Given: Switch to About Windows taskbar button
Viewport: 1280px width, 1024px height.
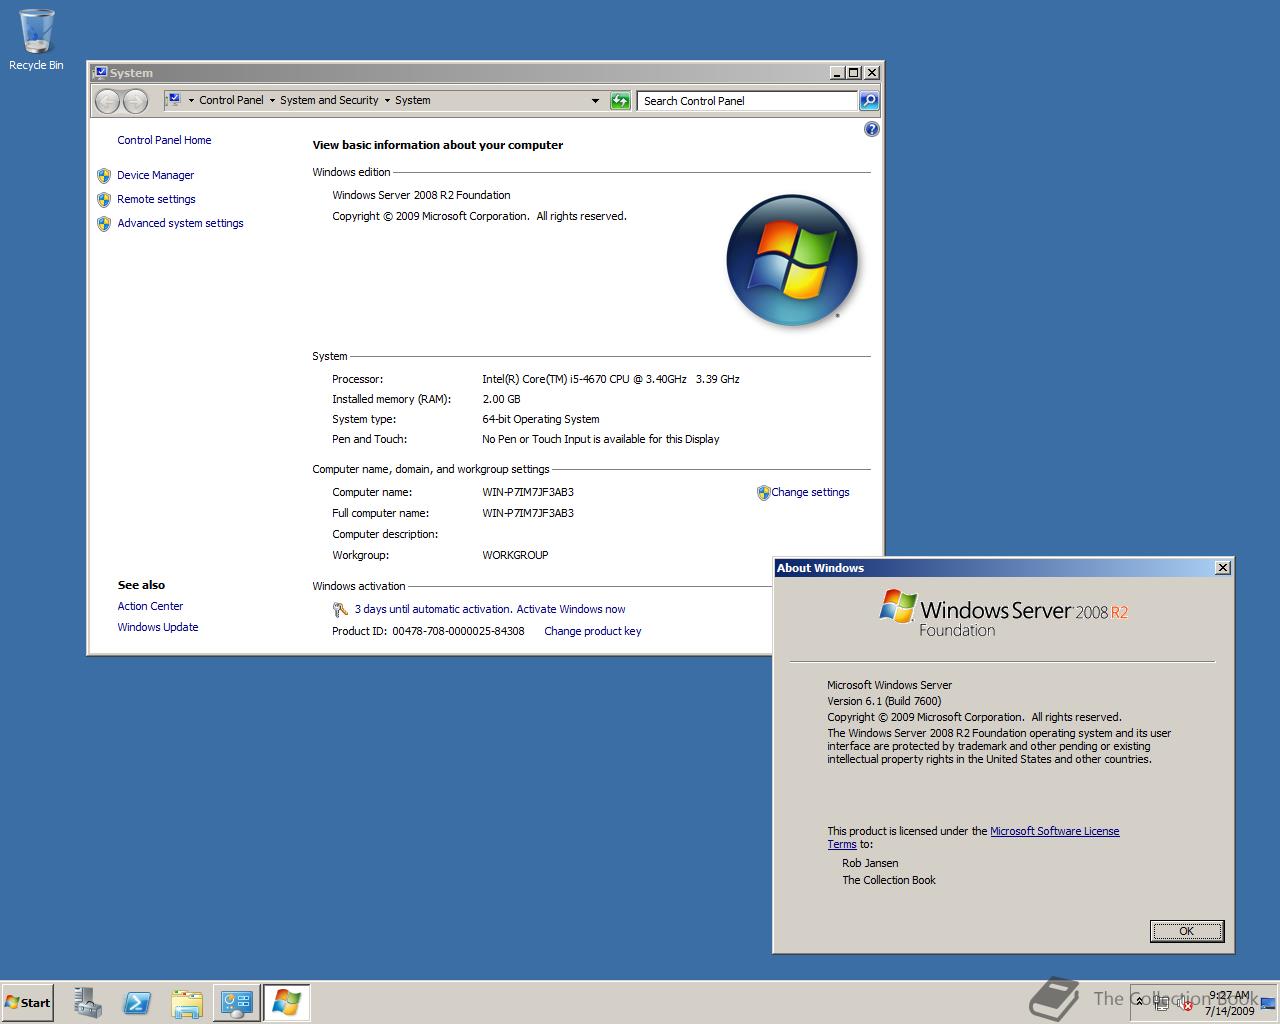Looking at the screenshot, I should 286,1003.
